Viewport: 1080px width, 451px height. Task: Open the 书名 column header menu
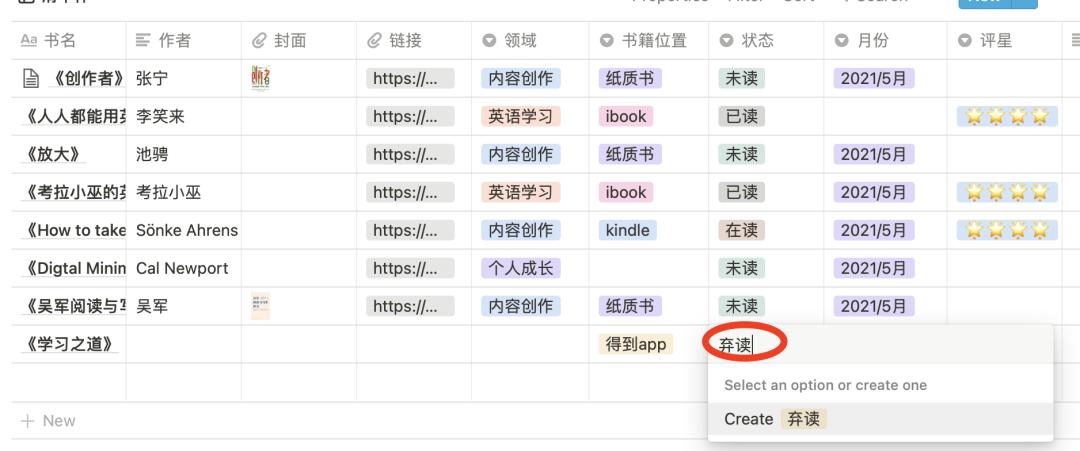click(69, 41)
